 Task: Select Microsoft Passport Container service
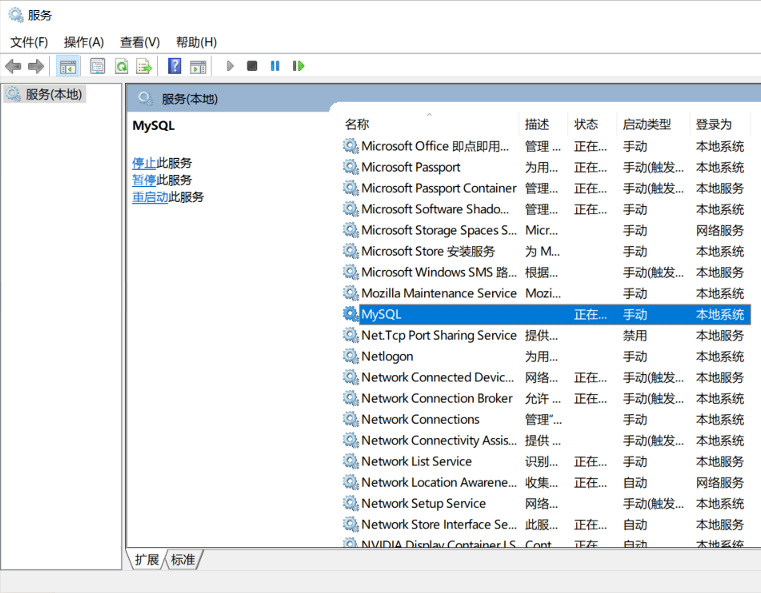(546, 188)
